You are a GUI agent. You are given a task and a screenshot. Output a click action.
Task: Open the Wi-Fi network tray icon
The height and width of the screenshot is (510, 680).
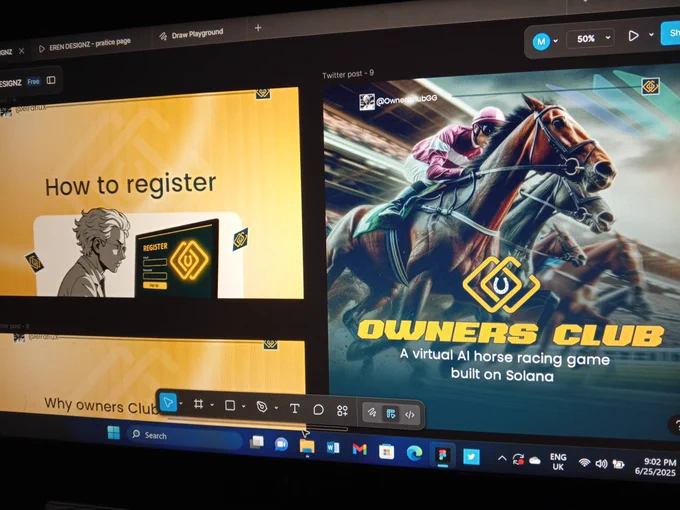point(585,463)
